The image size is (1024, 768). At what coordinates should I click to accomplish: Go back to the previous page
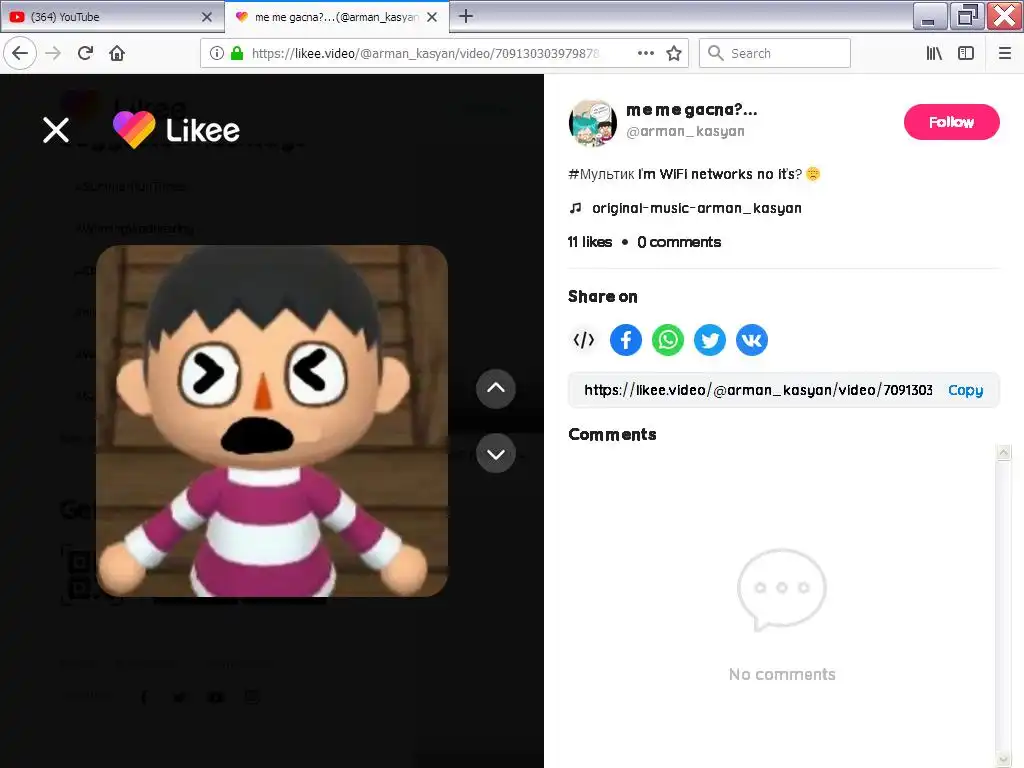20,53
